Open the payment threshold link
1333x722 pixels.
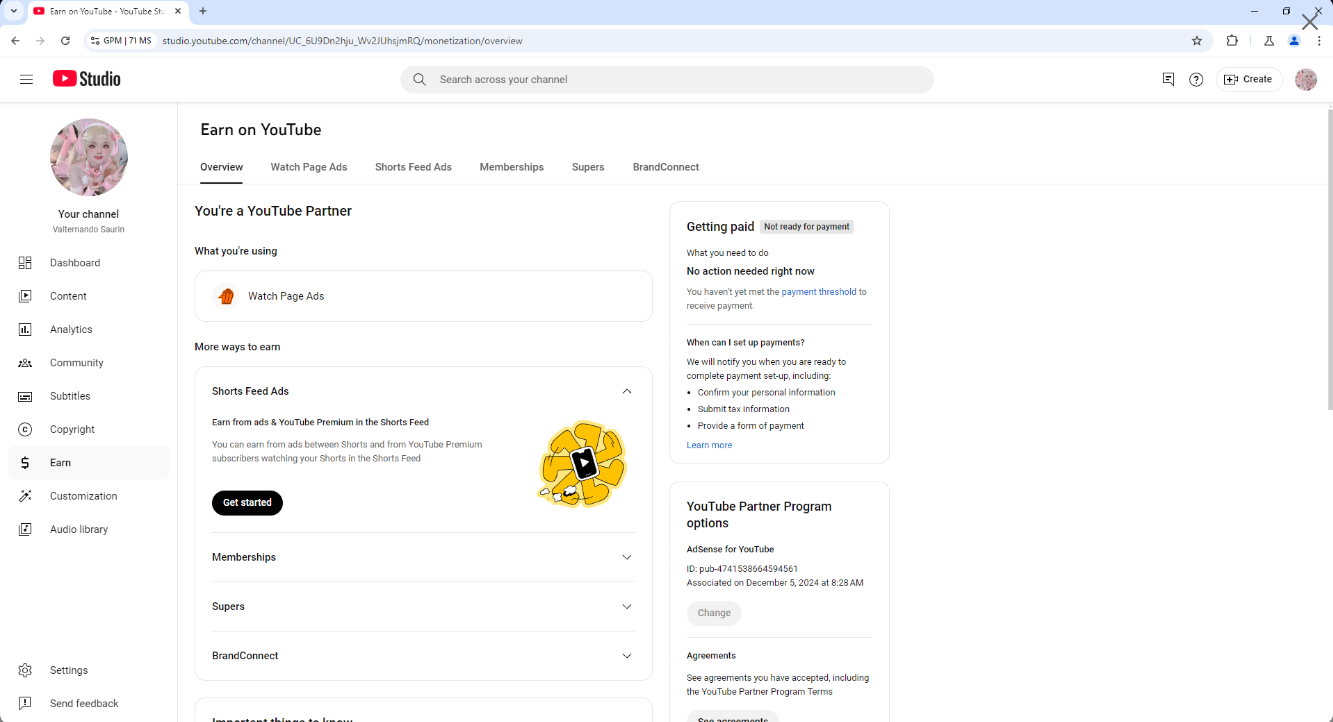818,292
